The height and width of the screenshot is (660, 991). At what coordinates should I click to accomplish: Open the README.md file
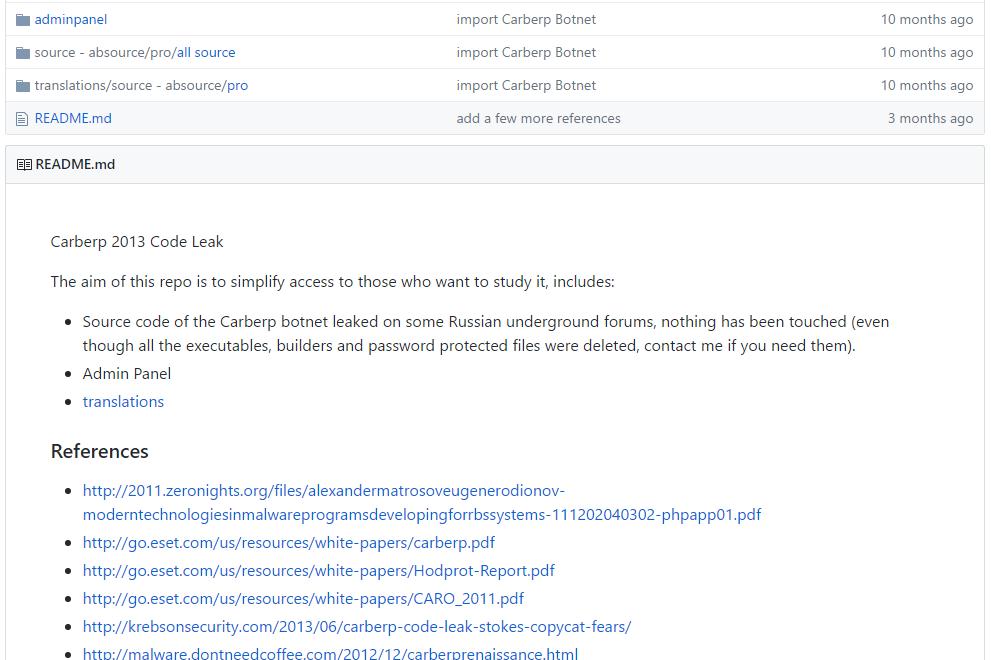click(73, 118)
